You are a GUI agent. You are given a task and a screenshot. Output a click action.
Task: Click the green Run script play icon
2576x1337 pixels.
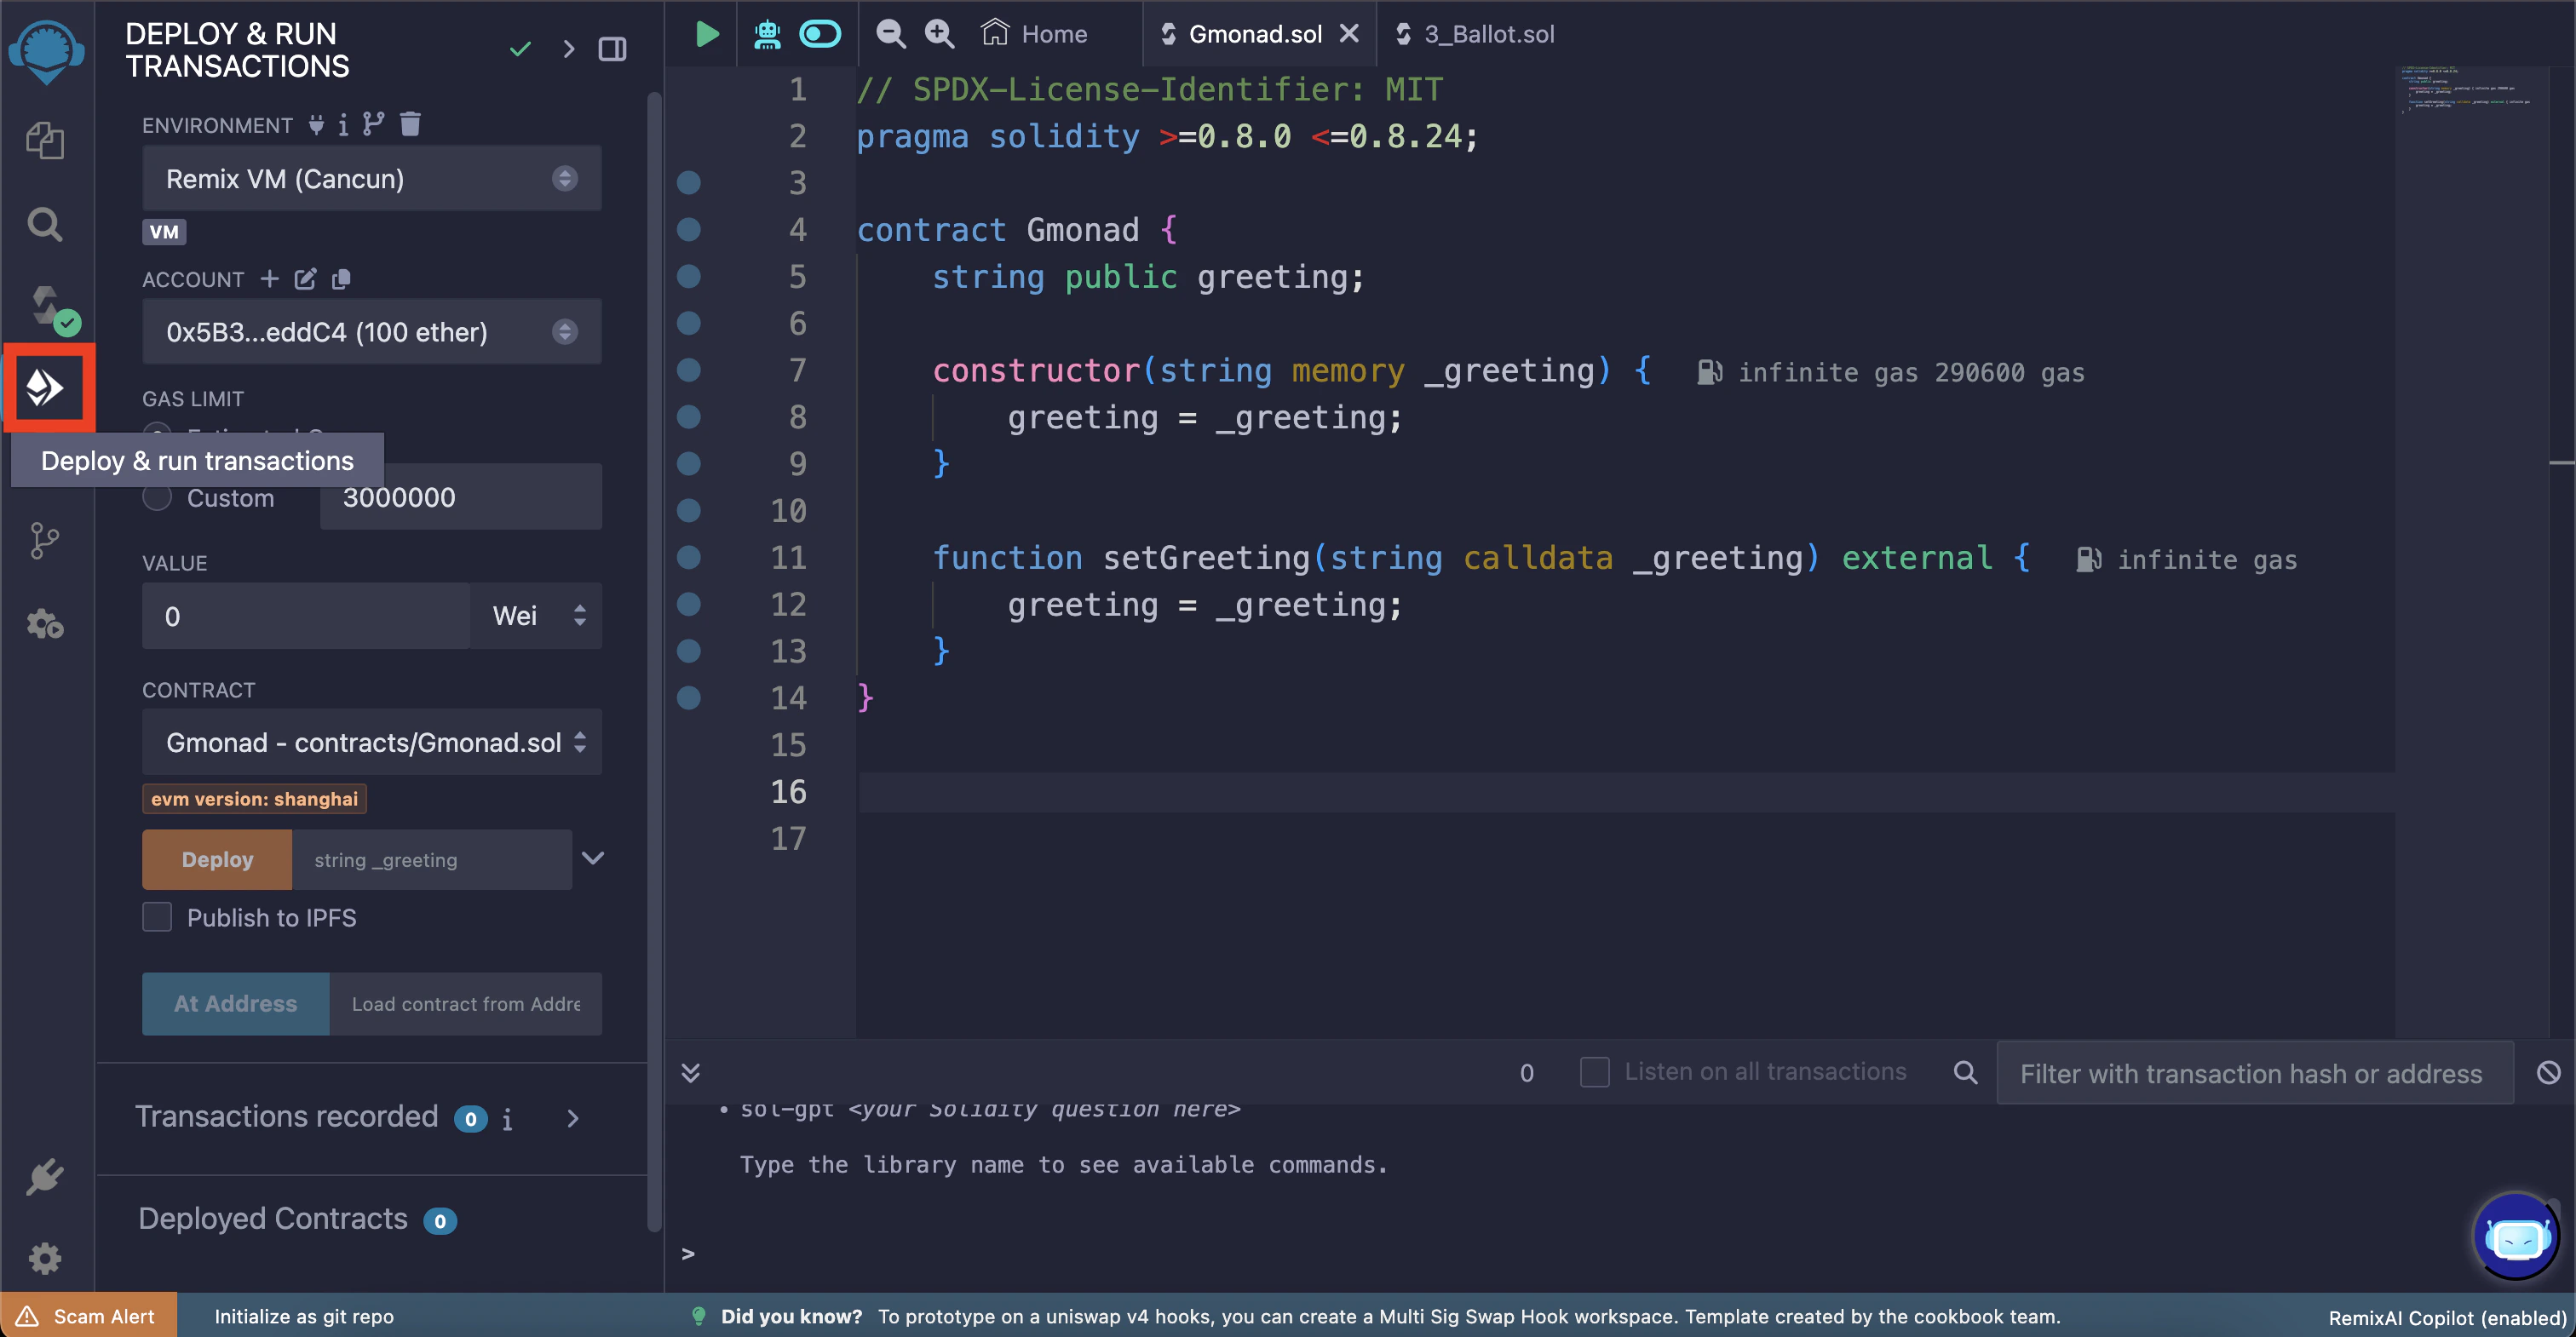pos(706,34)
